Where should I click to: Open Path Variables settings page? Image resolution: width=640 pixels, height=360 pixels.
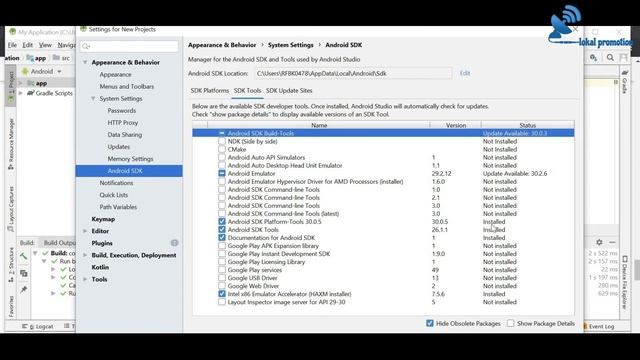pyautogui.click(x=118, y=207)
